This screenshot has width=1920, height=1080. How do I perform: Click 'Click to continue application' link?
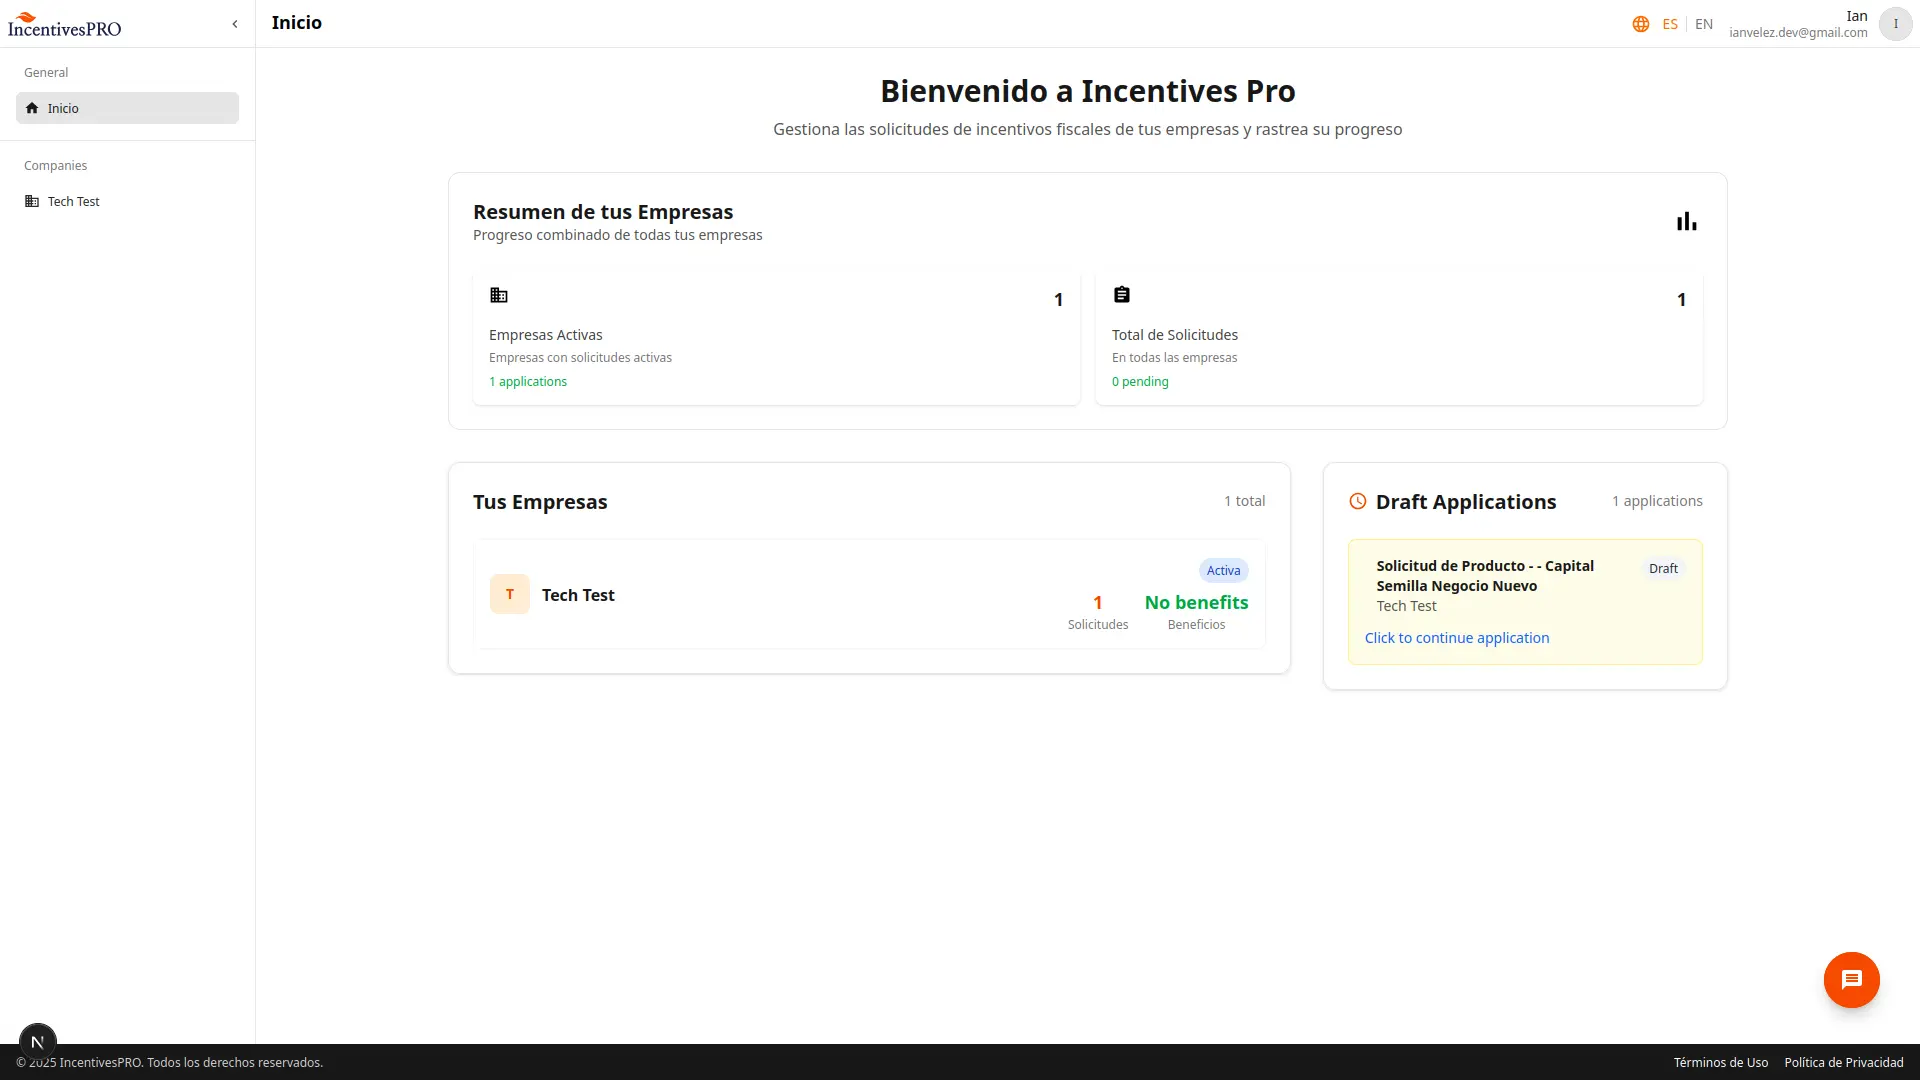tap(1456, 638)
